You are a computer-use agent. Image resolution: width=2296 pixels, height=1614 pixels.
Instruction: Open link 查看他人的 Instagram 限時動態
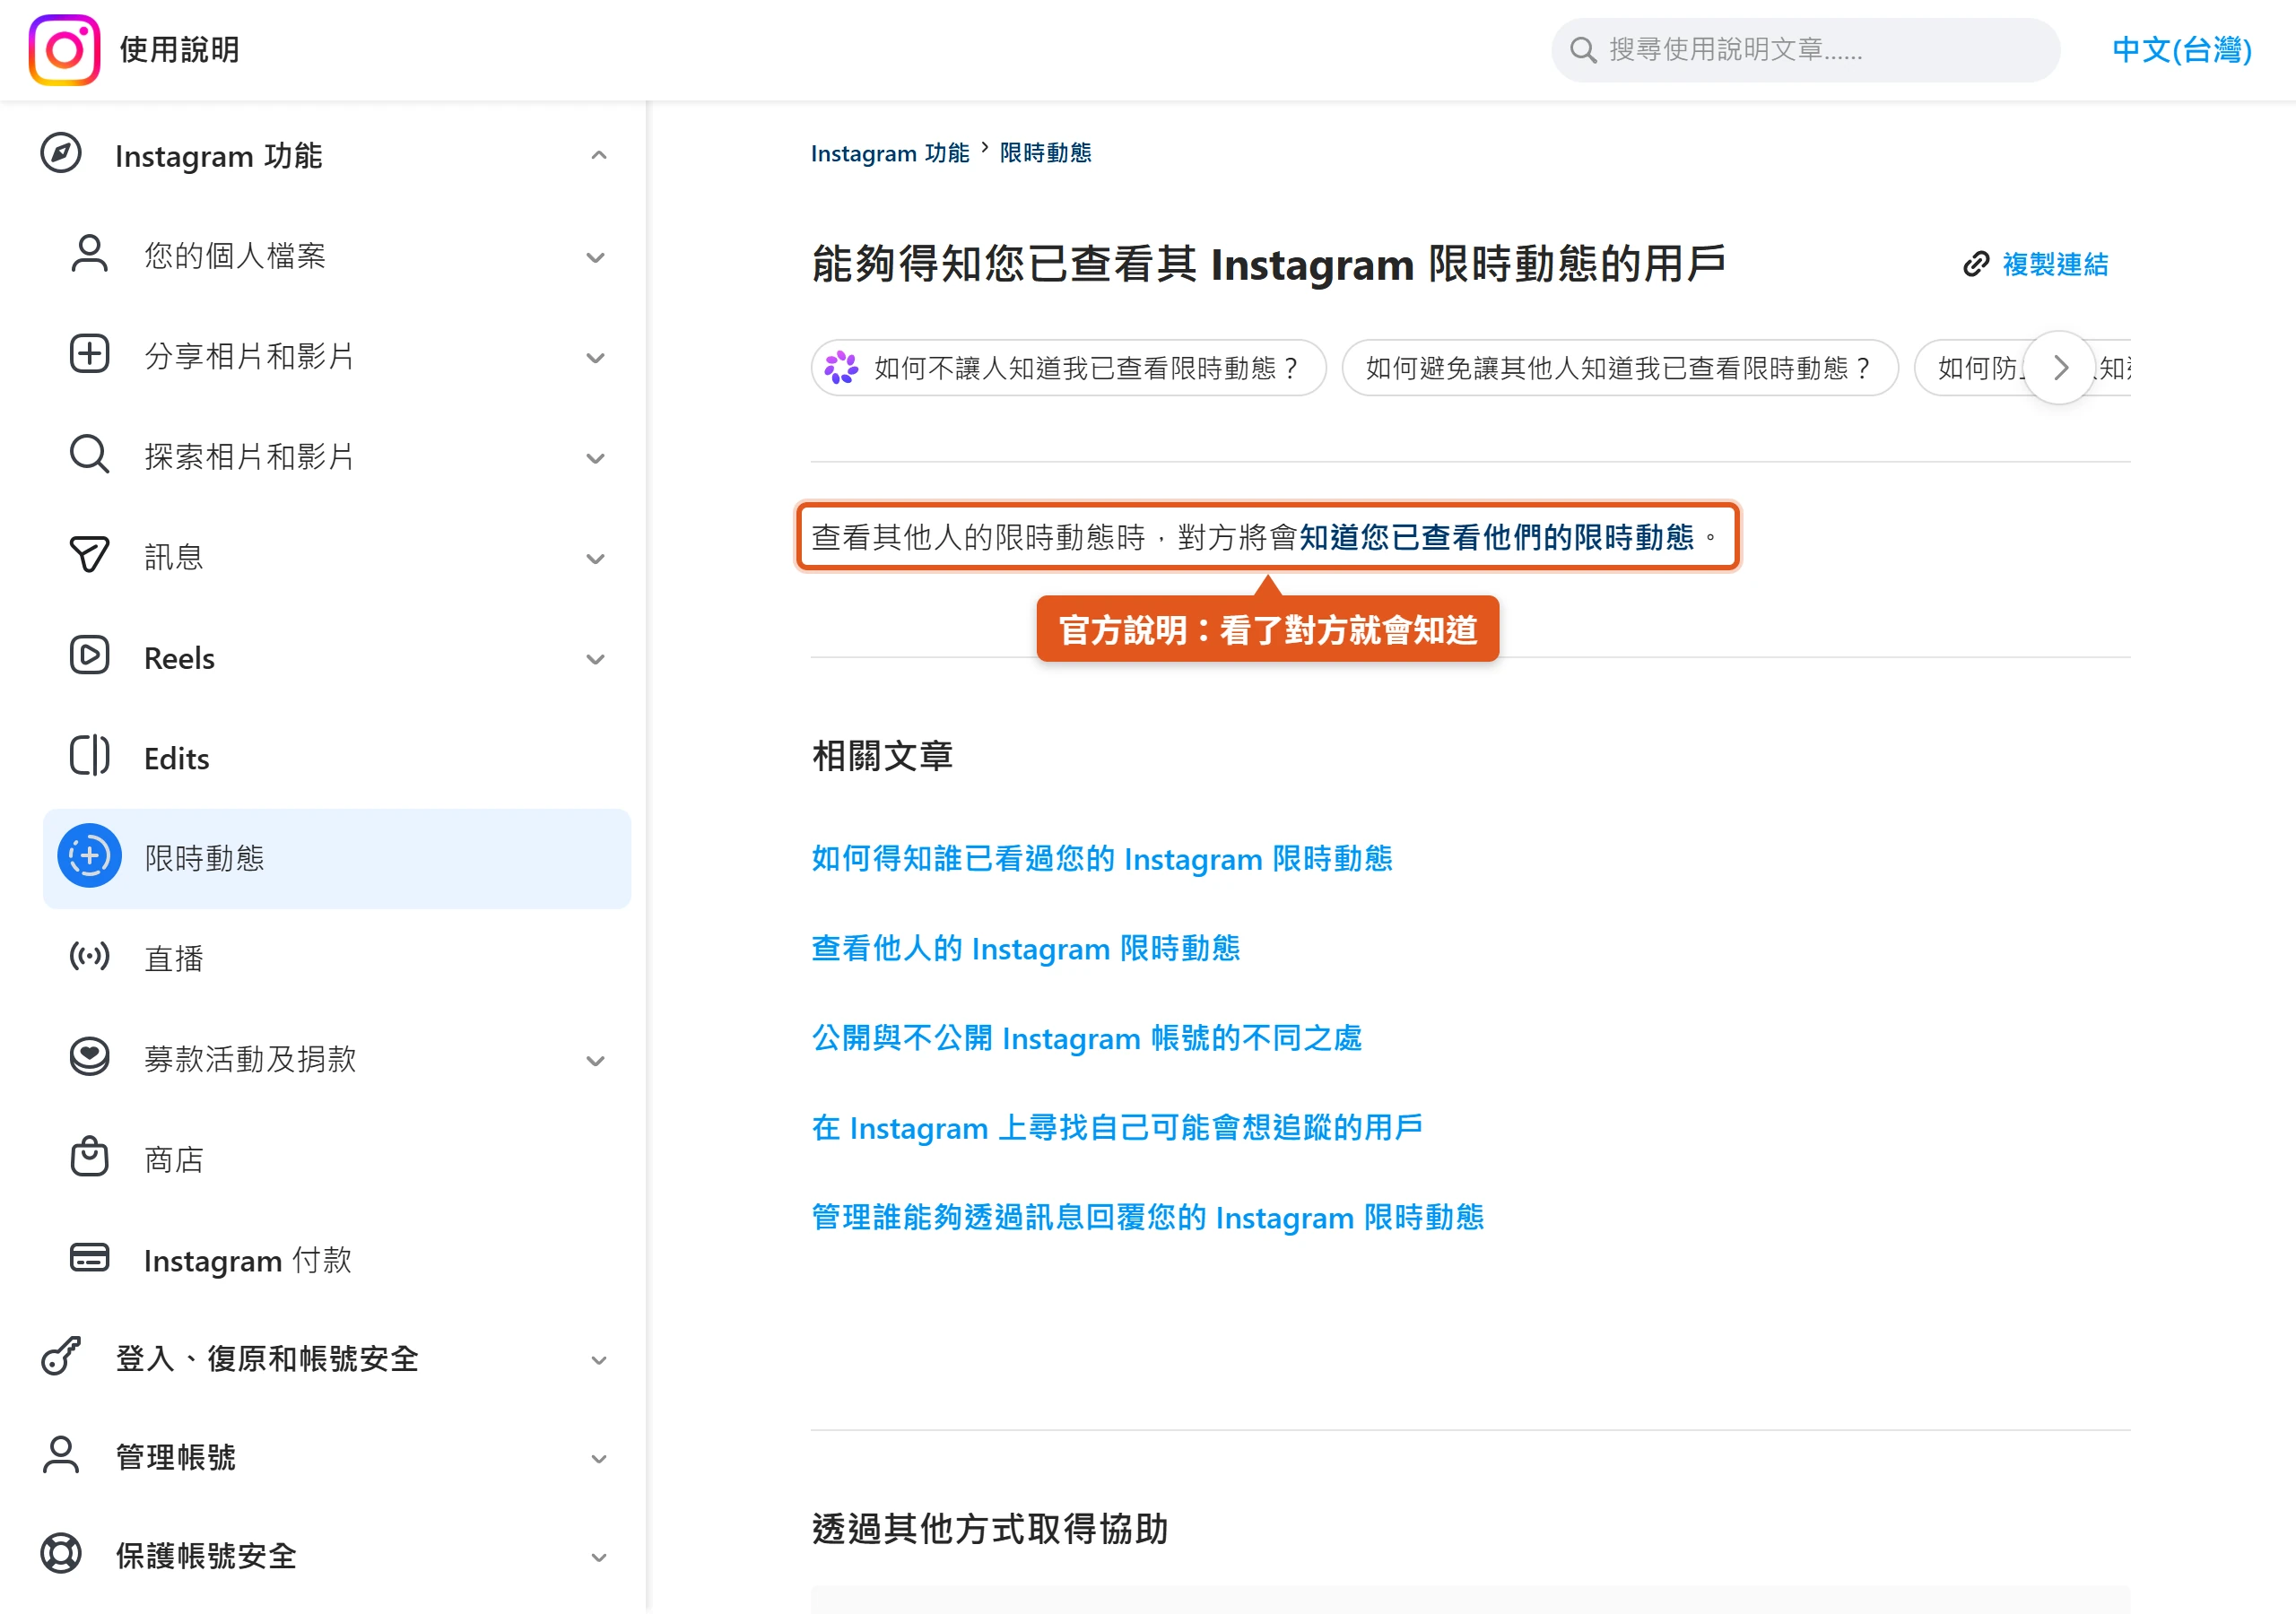(x=1026, y=948)
